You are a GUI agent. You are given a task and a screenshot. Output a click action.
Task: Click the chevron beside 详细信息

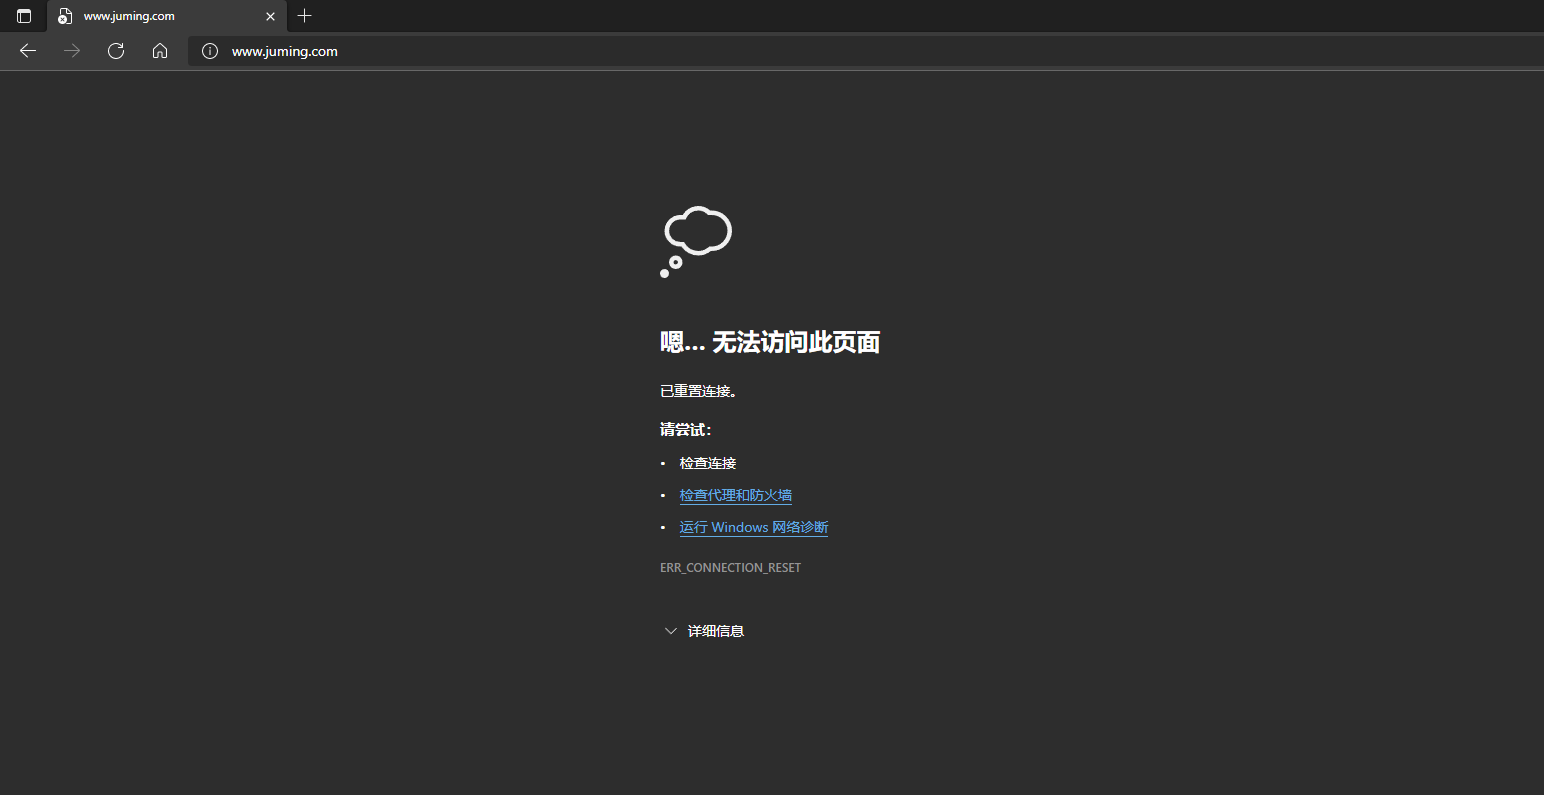(670, 630)
